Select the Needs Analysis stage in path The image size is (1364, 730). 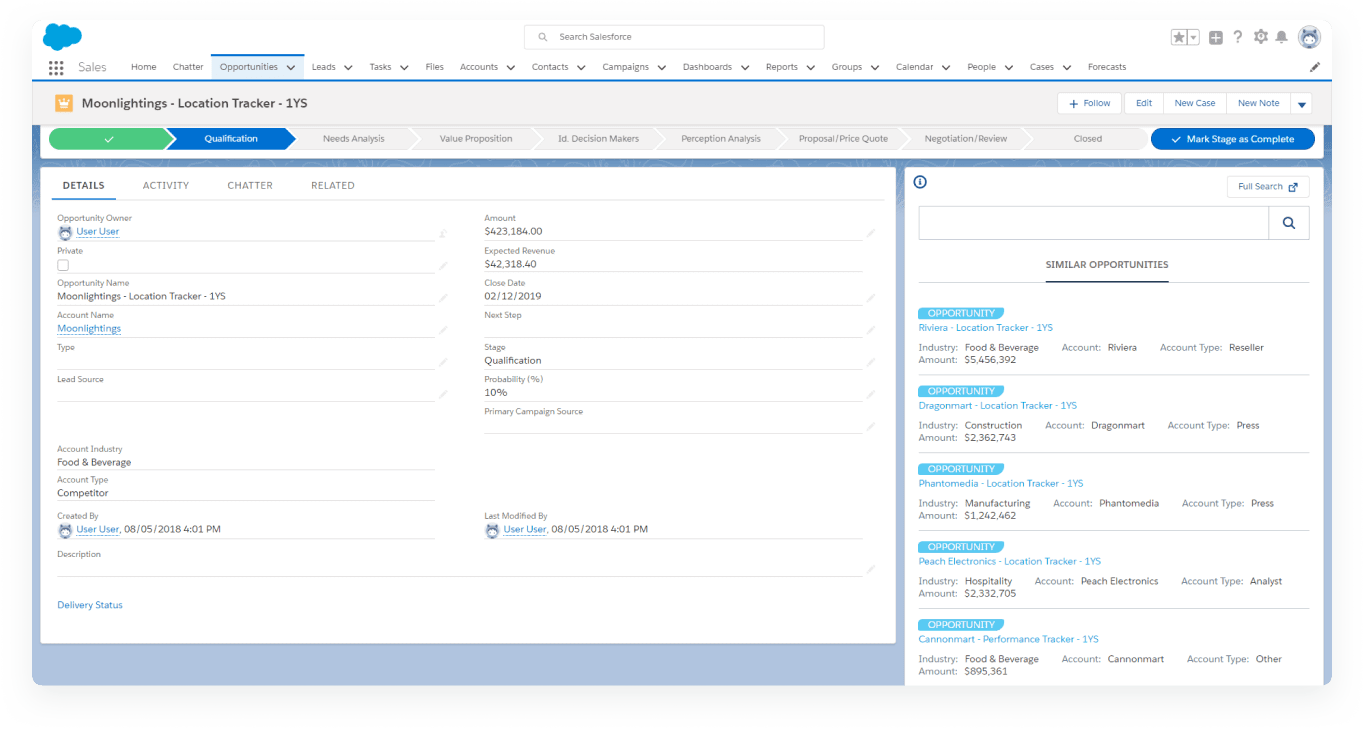coord(354,139)
